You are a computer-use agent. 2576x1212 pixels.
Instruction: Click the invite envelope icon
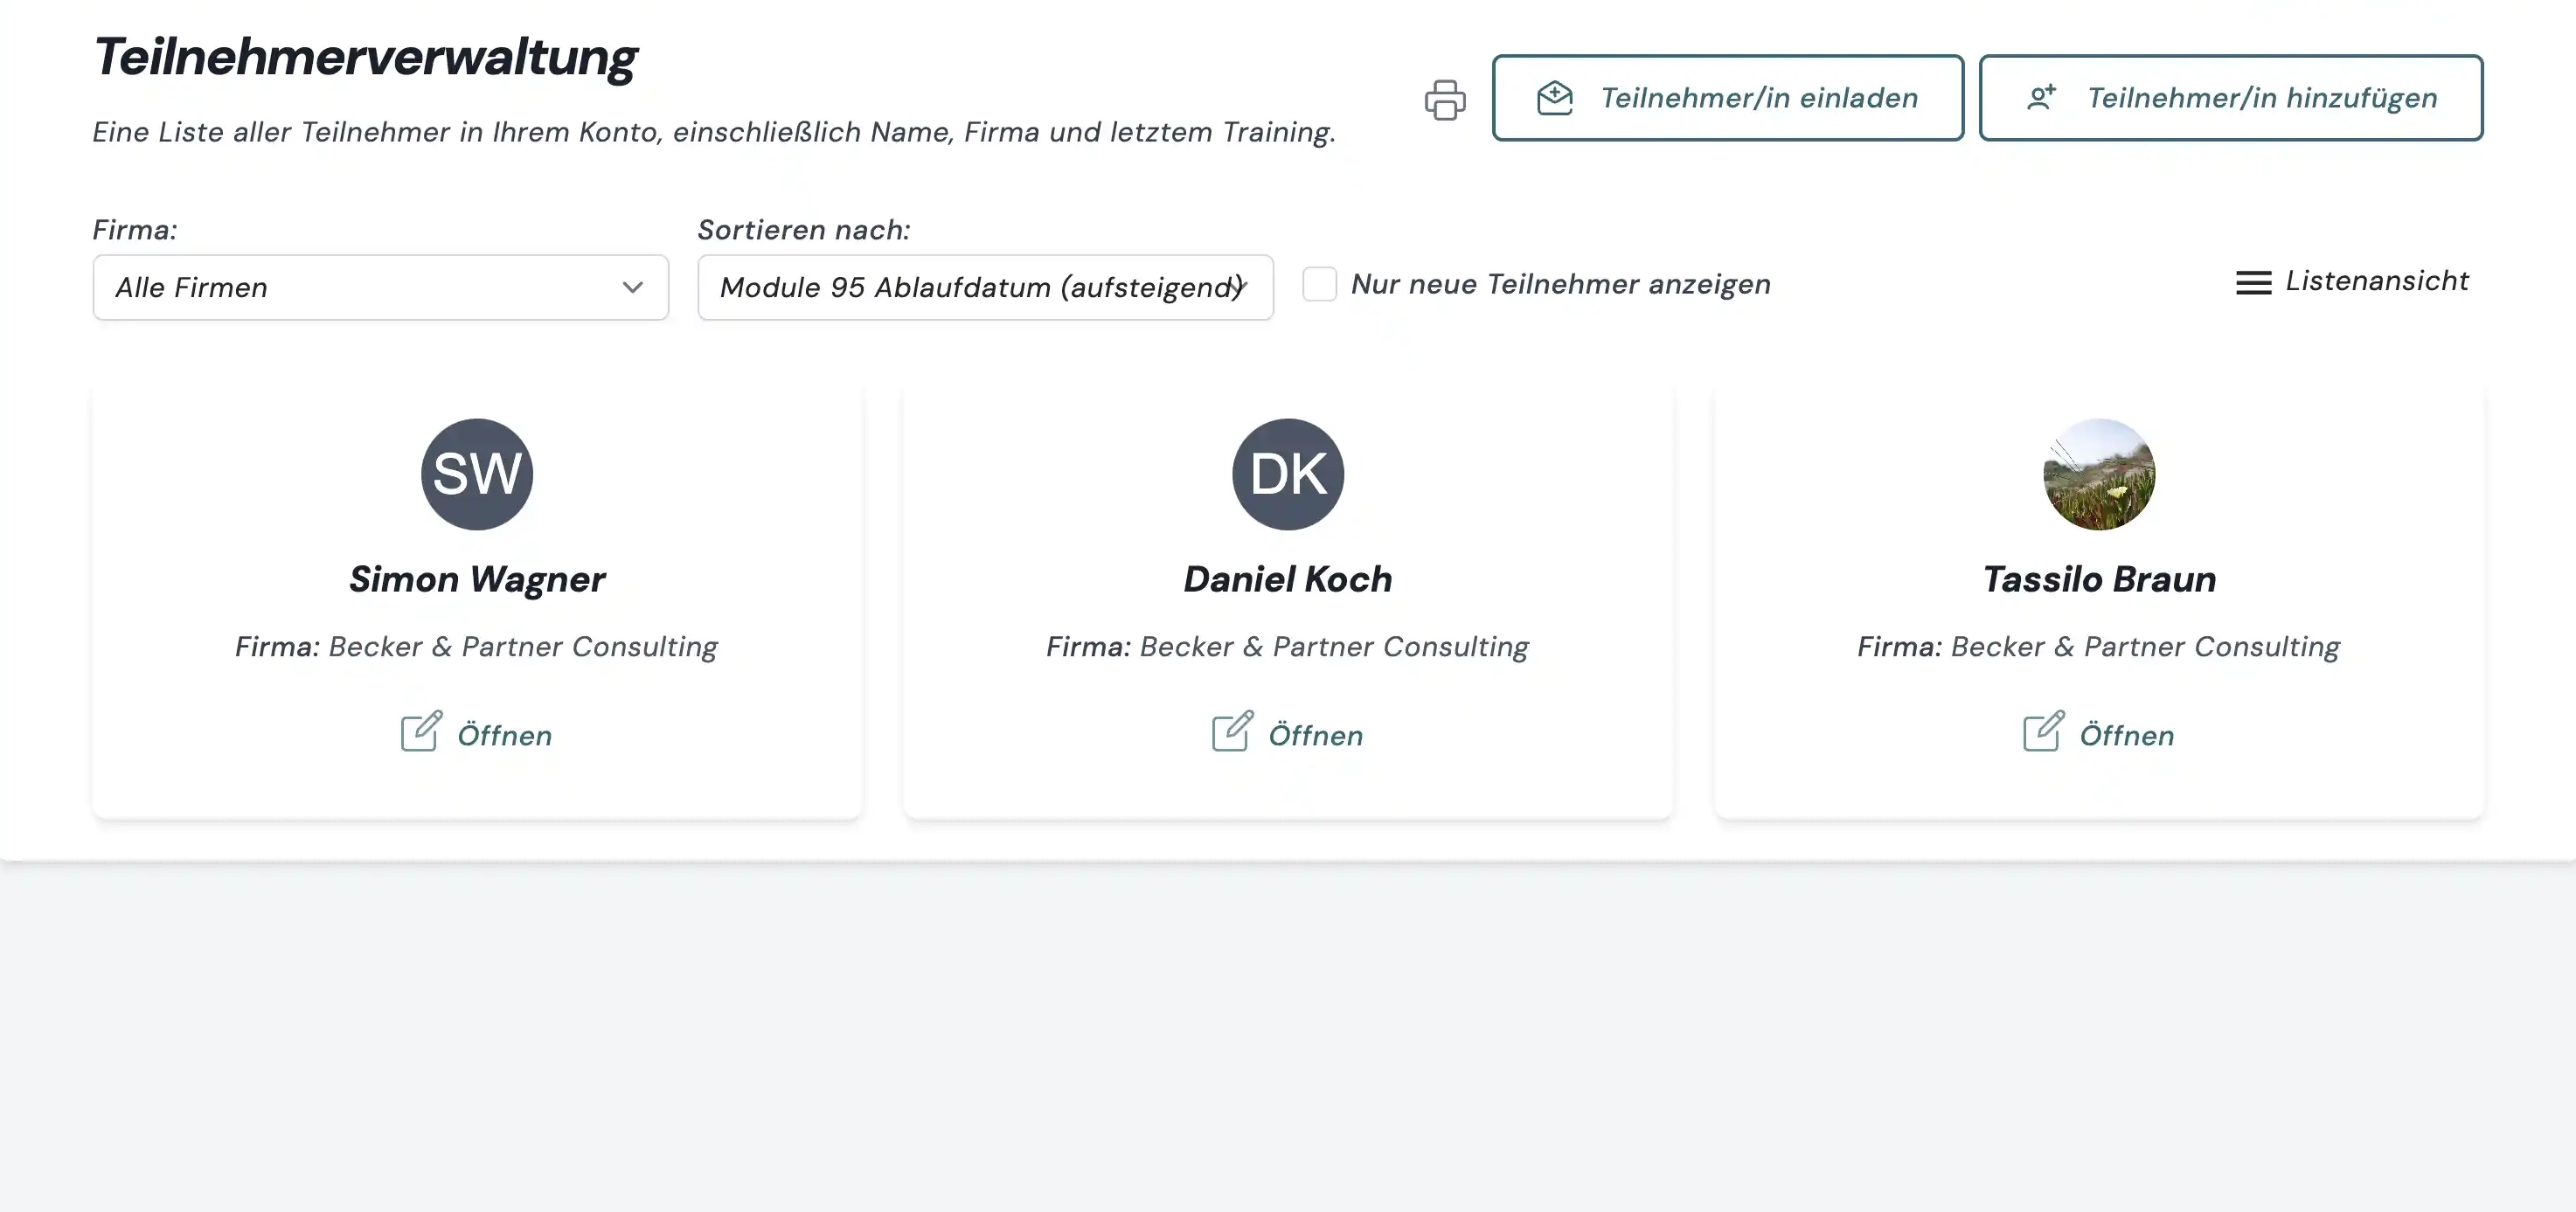pos(1555,98)
